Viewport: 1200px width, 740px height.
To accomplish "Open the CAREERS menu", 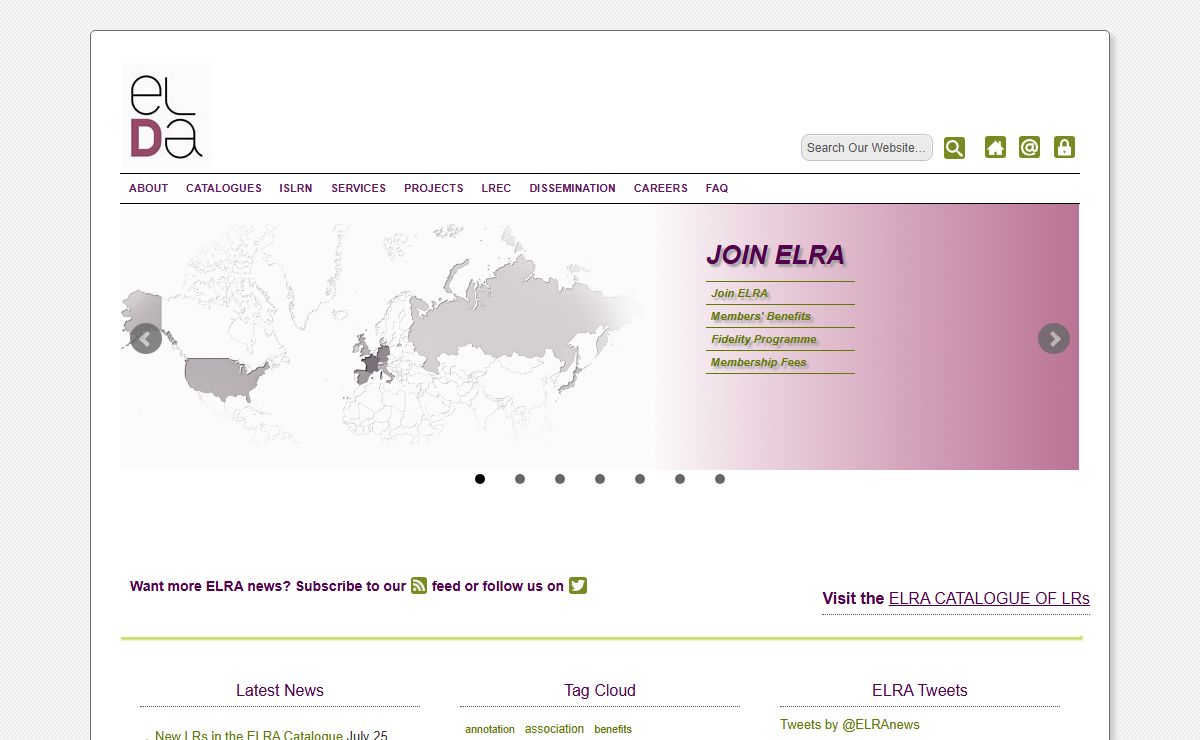I will [661, 188].
